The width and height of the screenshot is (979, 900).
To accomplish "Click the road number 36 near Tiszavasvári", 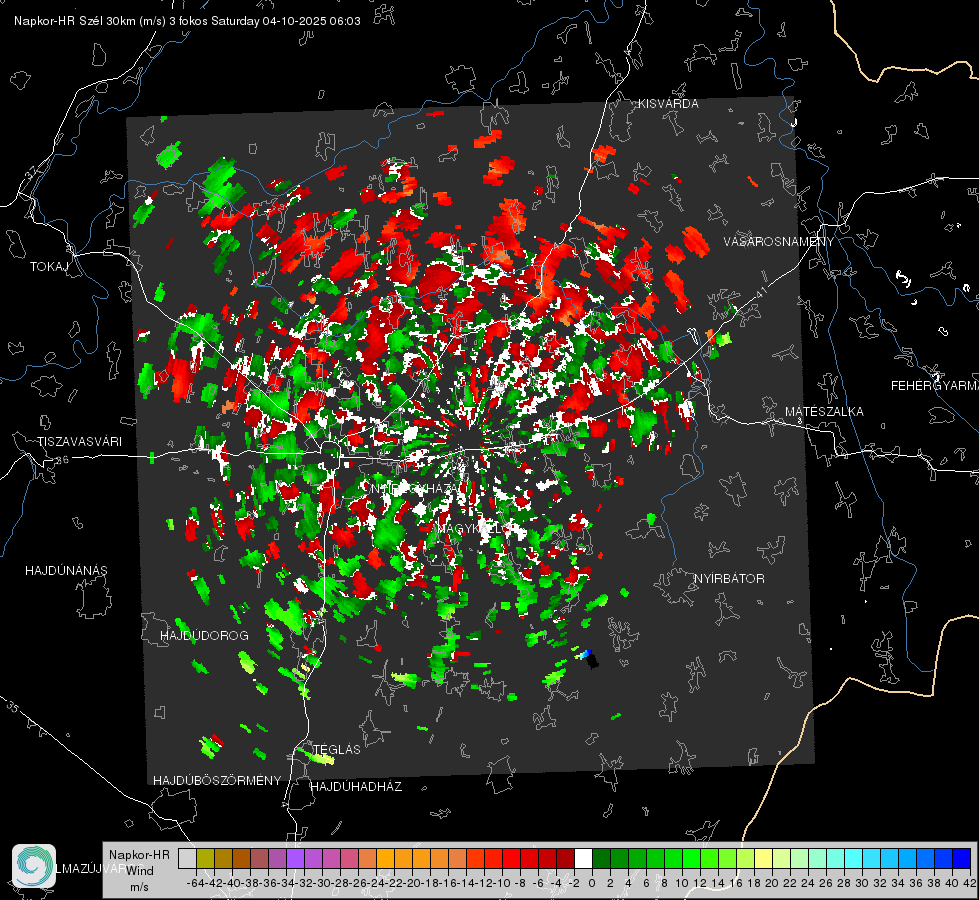I will [62, 460].
